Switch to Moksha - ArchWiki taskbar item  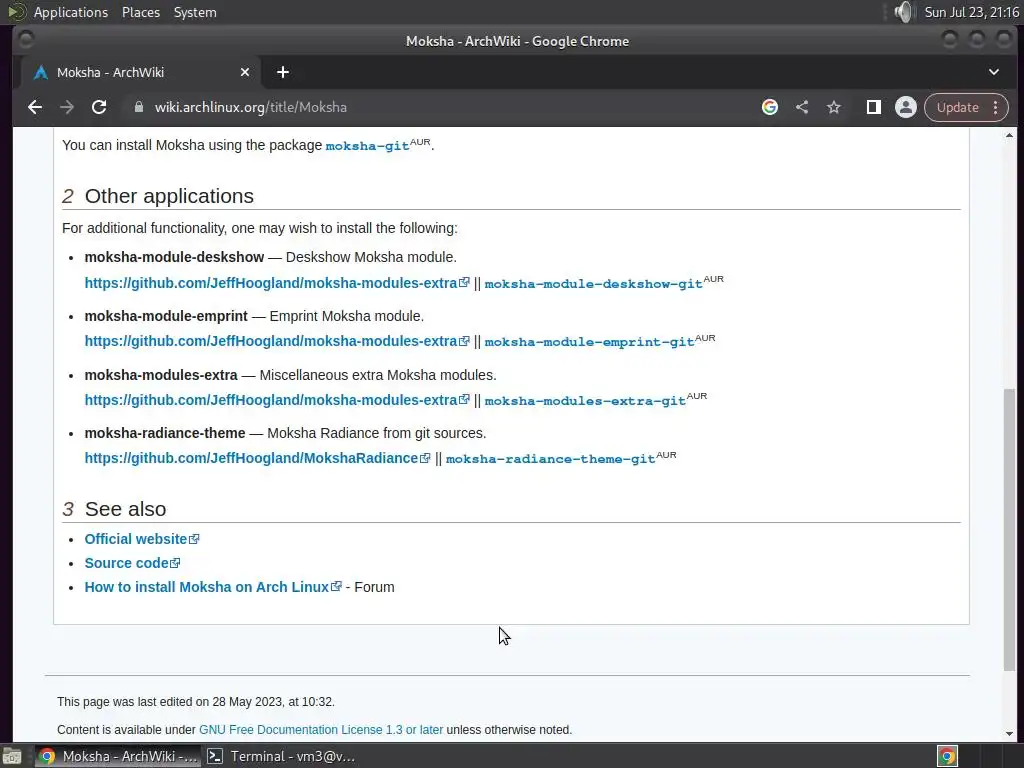(118, 756)
